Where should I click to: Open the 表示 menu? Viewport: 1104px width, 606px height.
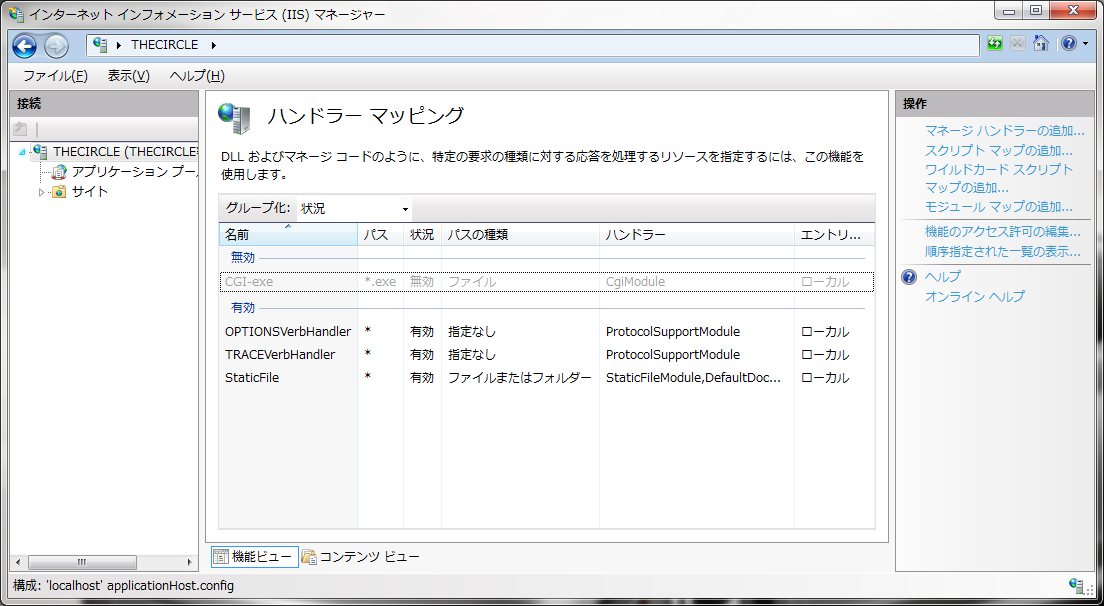pos(128,76)
